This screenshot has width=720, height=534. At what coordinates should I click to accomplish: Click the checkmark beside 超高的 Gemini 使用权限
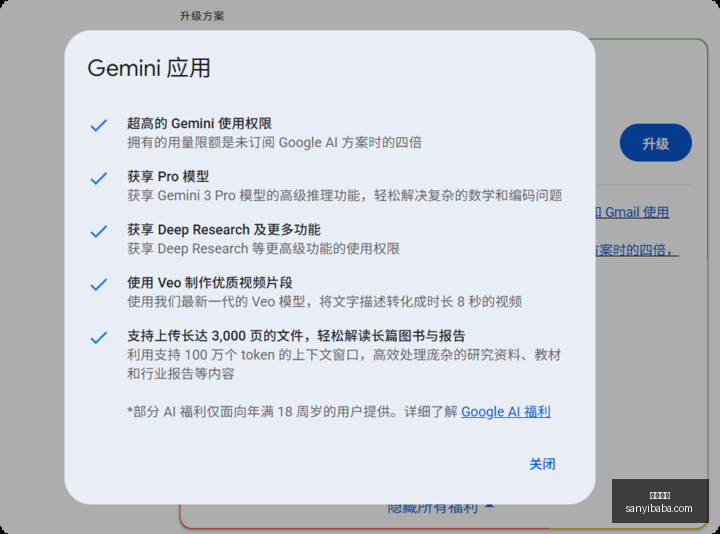point(99,125)
